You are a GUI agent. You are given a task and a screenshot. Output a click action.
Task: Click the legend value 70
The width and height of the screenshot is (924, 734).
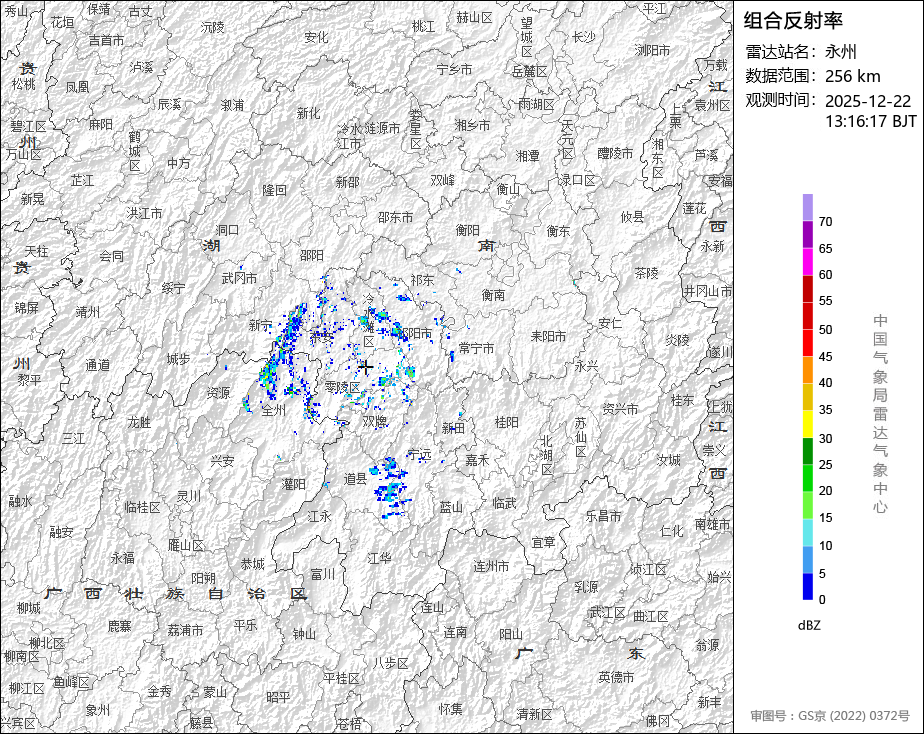click(825, 222)
